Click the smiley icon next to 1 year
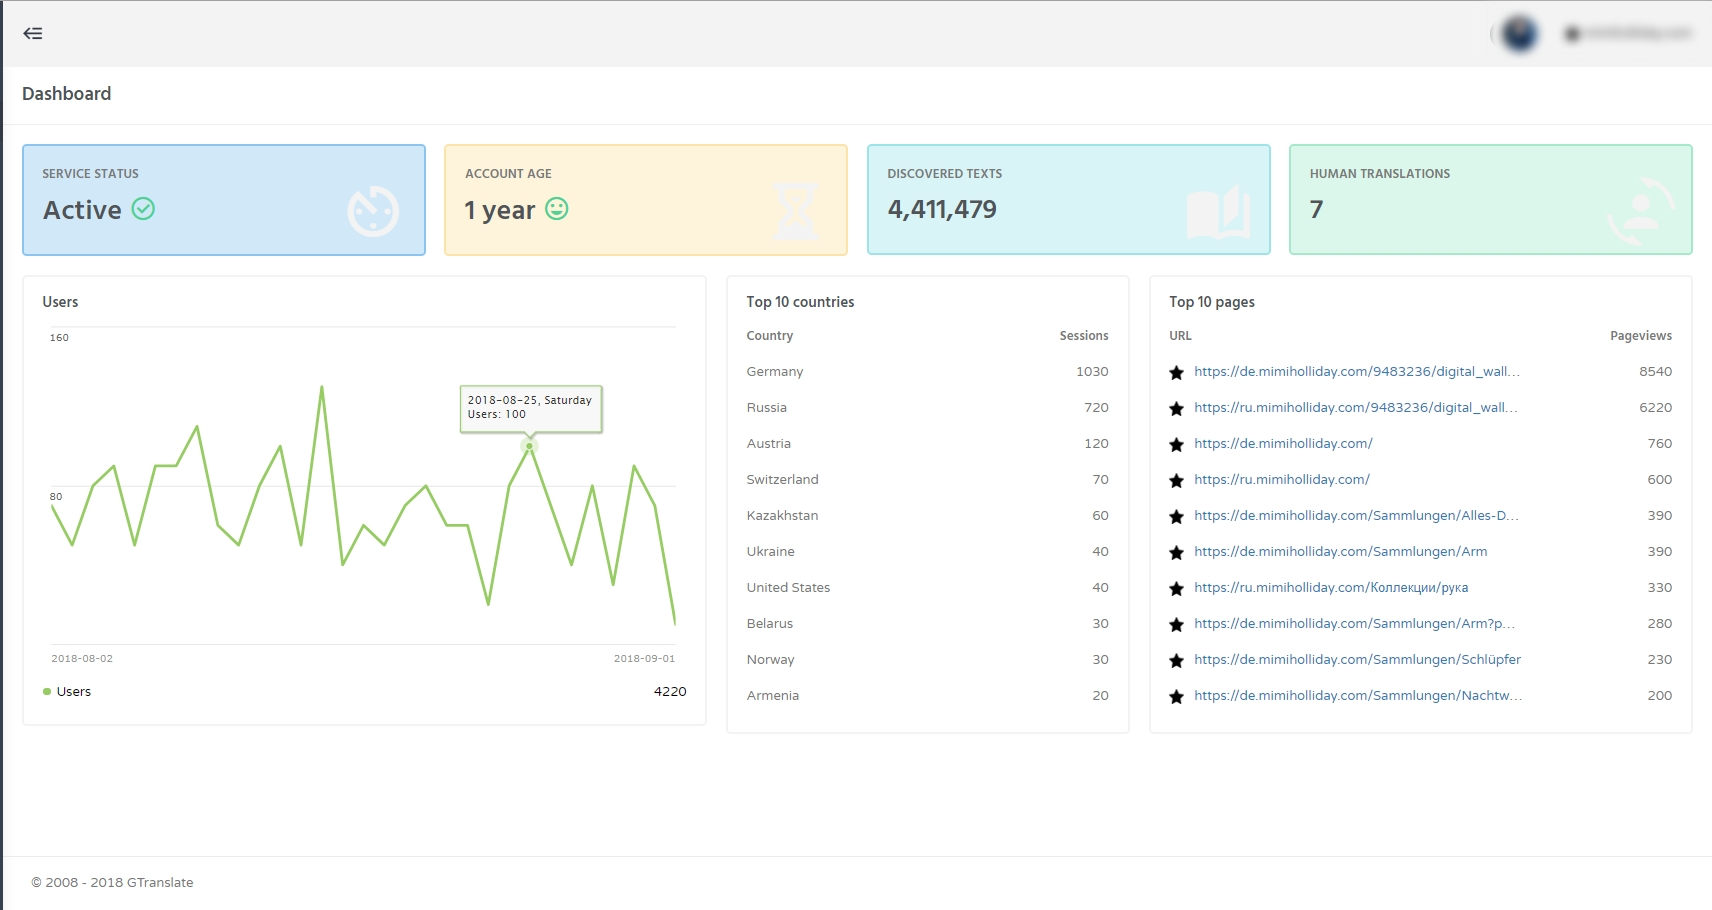This screenshot has height=910, width=1712. click(x=558, y=210)
